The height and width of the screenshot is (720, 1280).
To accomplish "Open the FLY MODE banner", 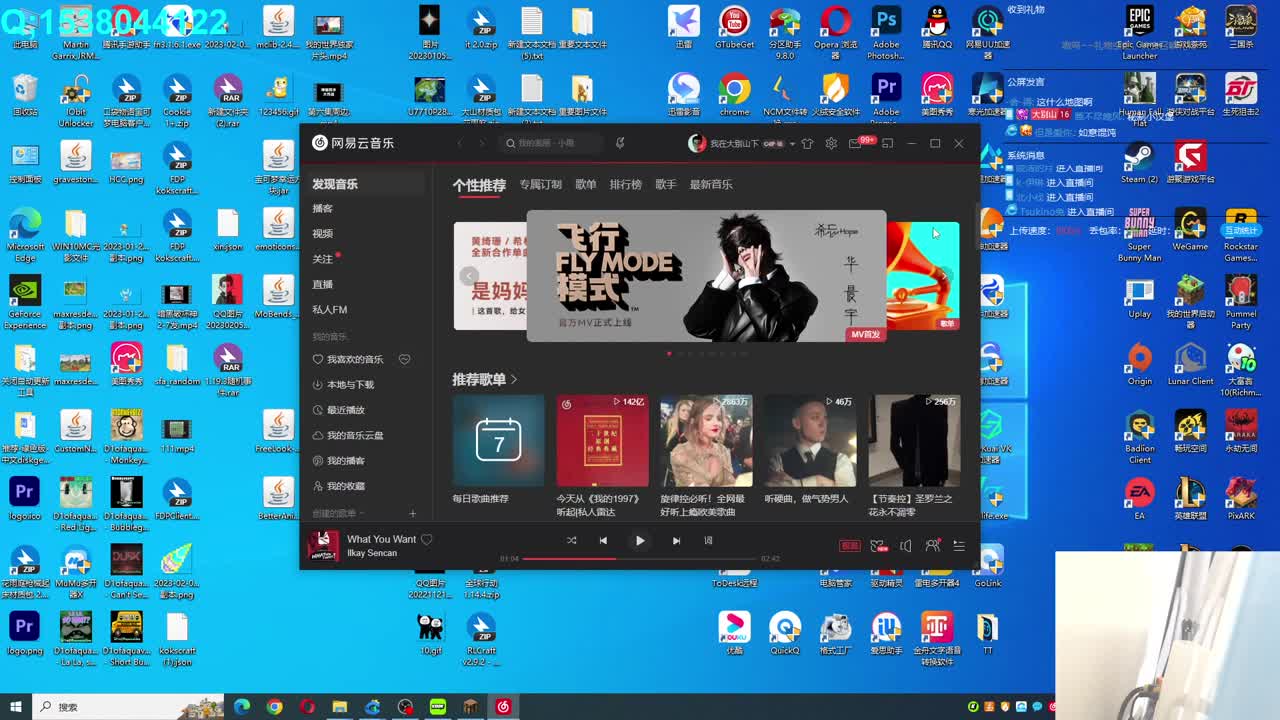I will click(x=706, y=276).
